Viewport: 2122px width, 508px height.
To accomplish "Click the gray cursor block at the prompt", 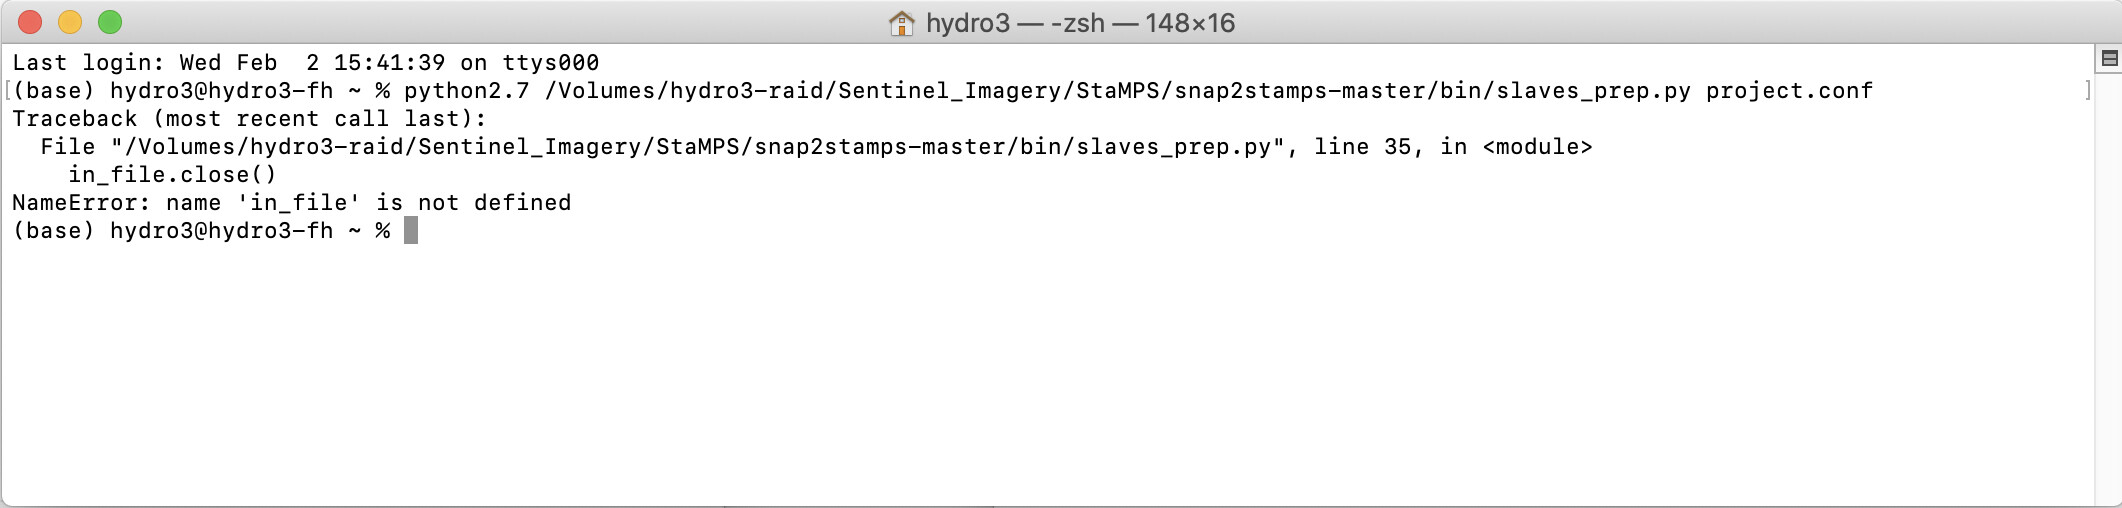I will click(411, 231).
